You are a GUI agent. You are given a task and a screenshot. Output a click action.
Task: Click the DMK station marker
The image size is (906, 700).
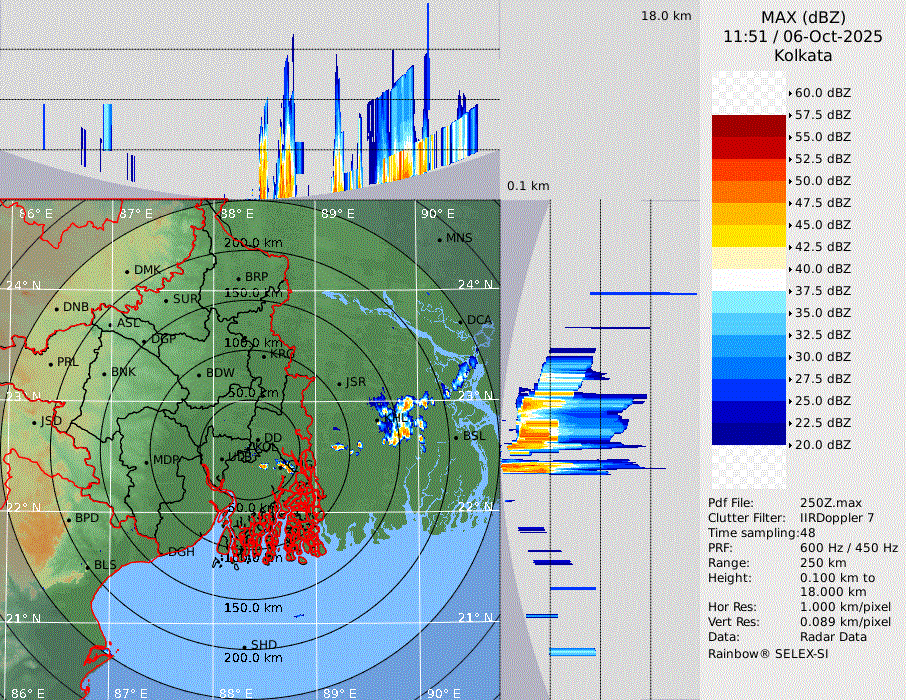(x=127, y=271)
